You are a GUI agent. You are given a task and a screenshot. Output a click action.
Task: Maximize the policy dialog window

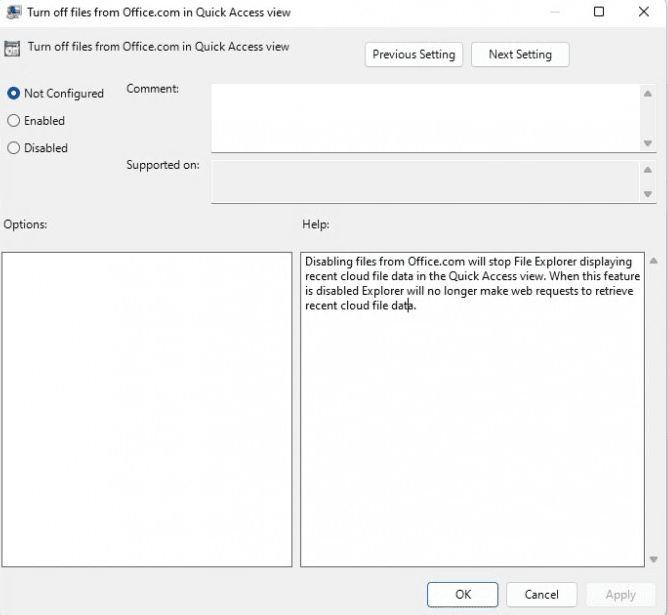pyautogui.click(x=599, y=11)
